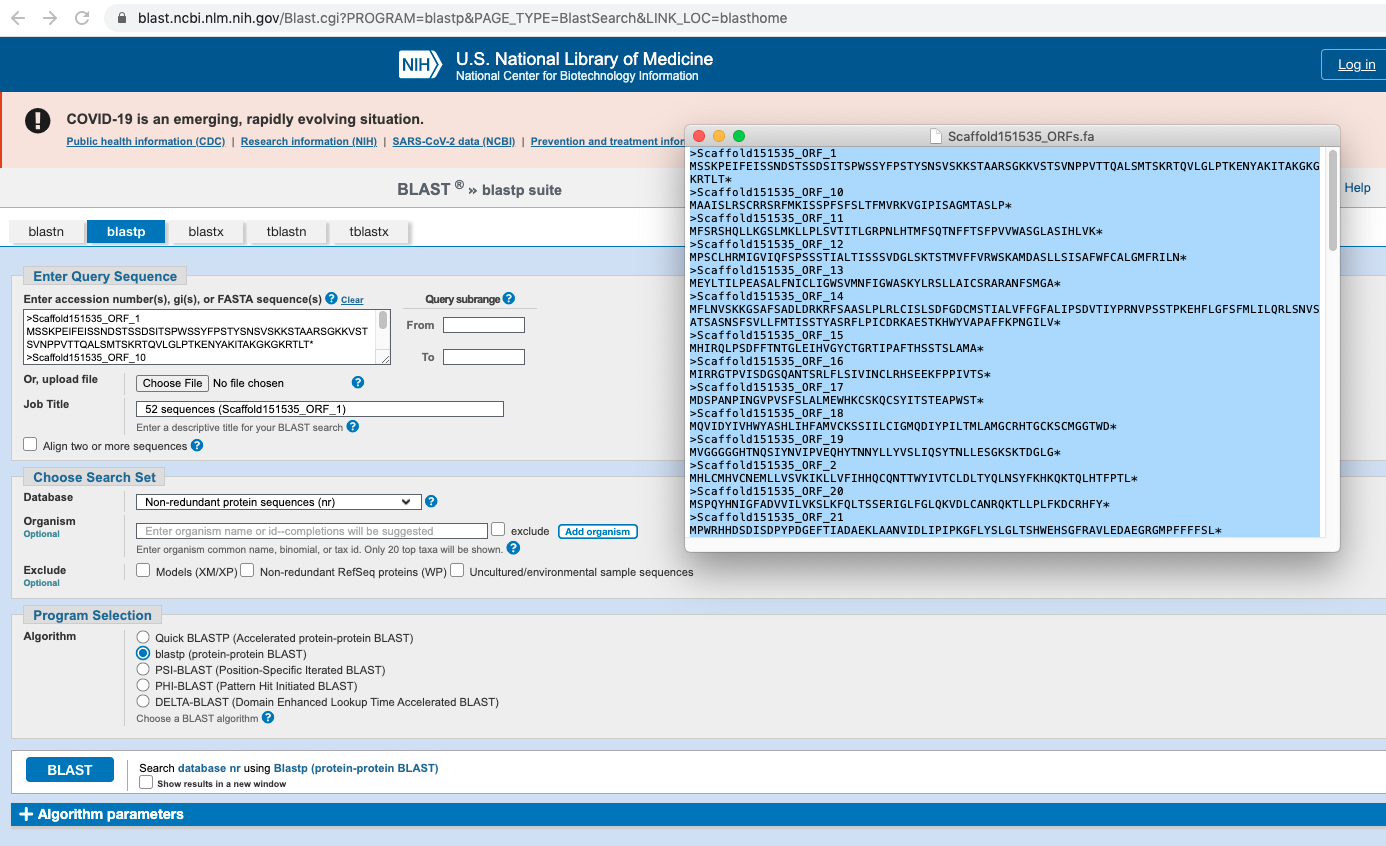
Task: Click the subrange To field
Action: (x=484, y=357)
